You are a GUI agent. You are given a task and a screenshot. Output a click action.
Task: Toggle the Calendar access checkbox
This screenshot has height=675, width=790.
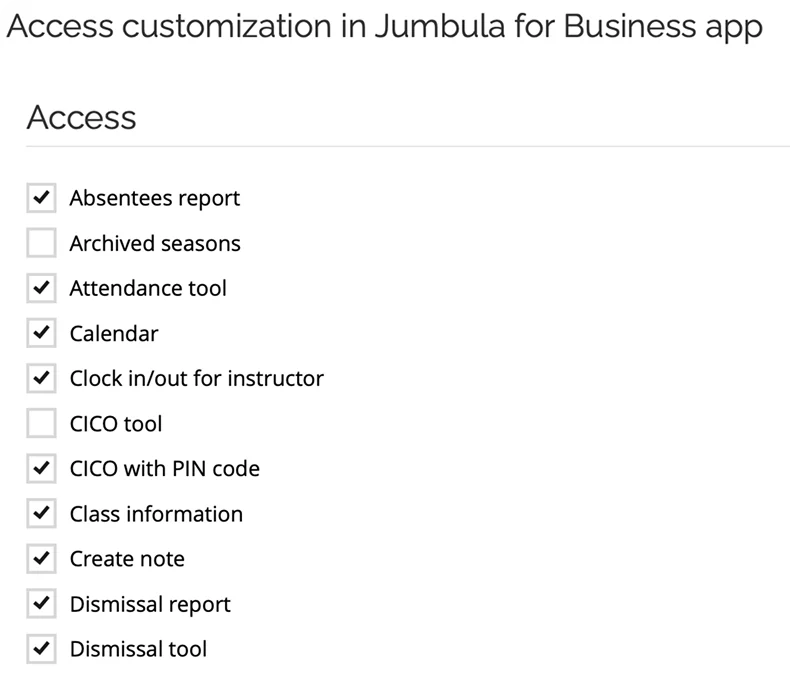(x=41, y=333)
